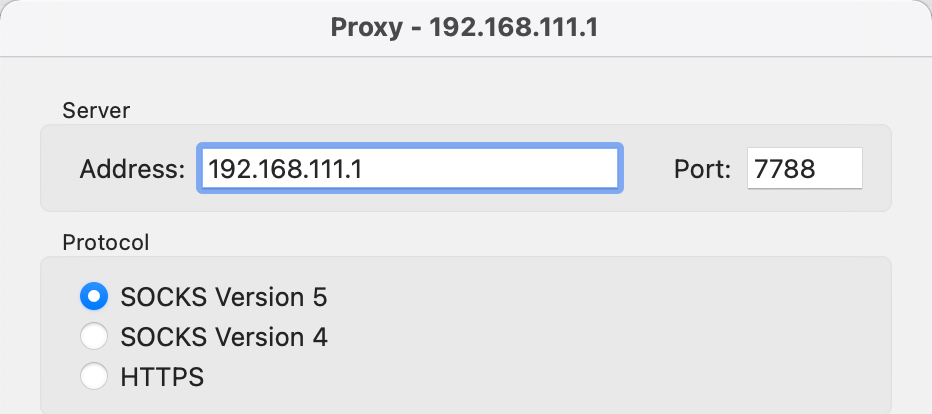
Task: Choose the SOCKS Version 4 radio button
Action: pos(94,336)
